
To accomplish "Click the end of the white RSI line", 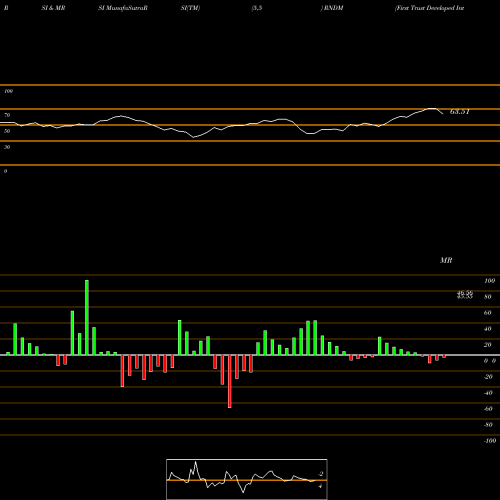I will click(443, 114).
